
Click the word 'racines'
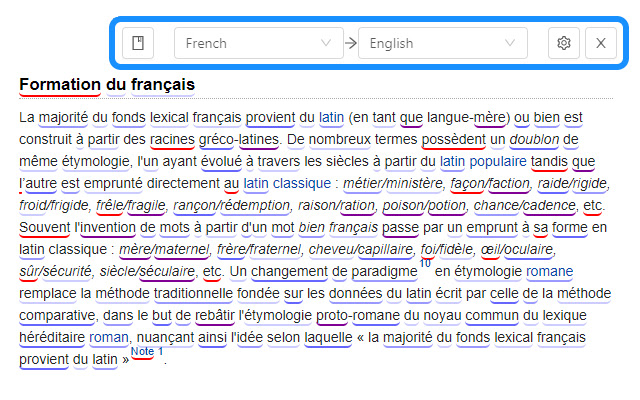coord(172,140)
